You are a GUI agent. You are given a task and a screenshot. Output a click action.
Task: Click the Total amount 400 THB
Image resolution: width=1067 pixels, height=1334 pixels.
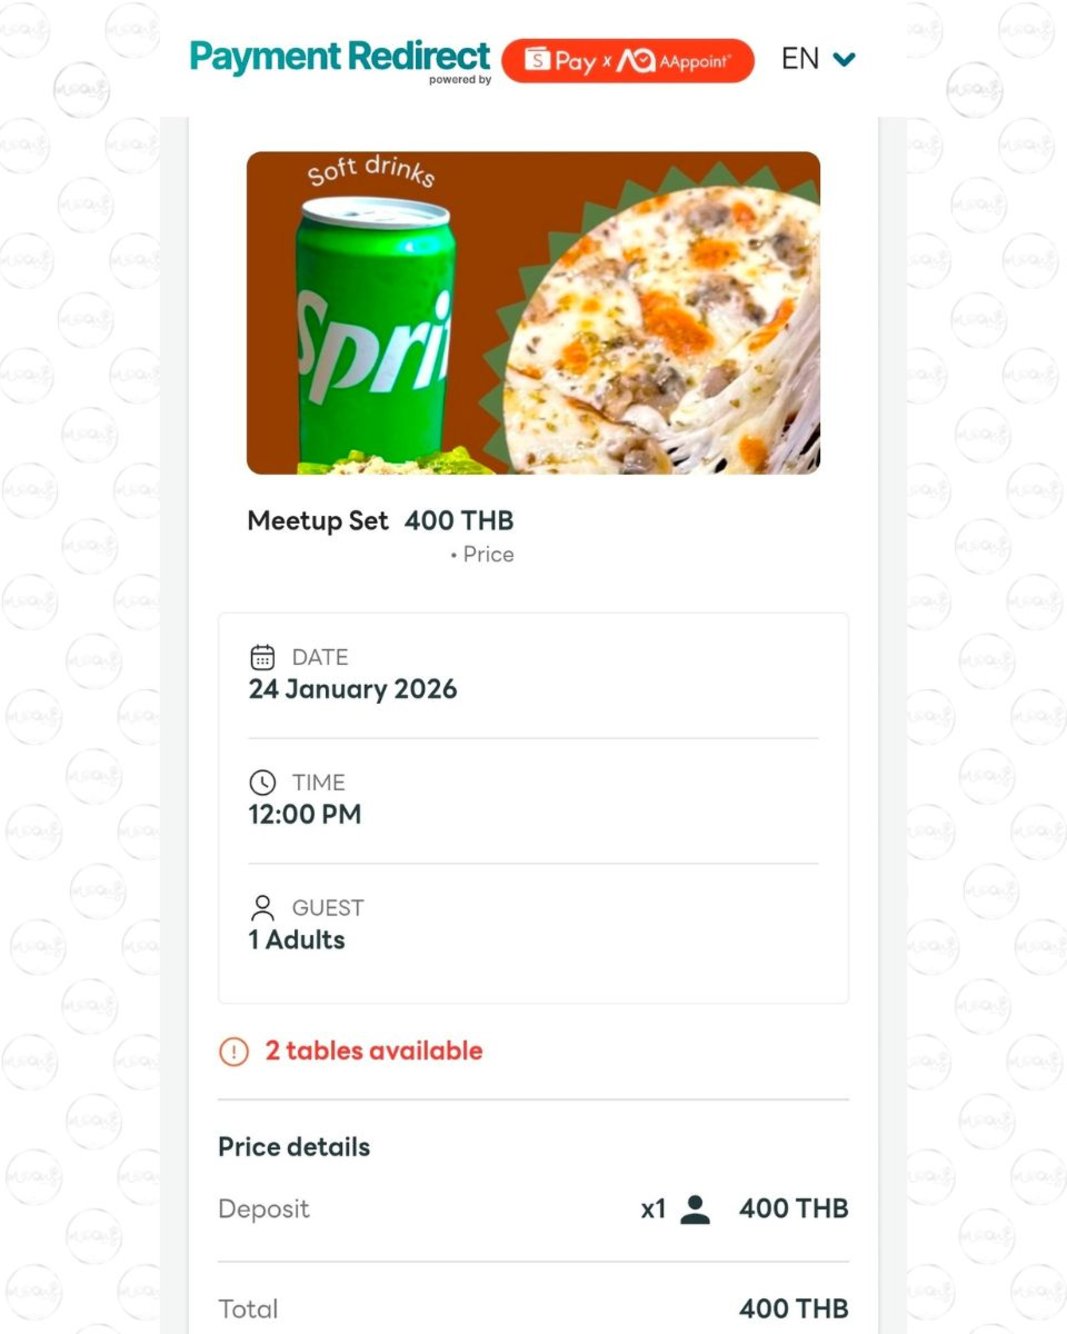(x=793, y=1308)
